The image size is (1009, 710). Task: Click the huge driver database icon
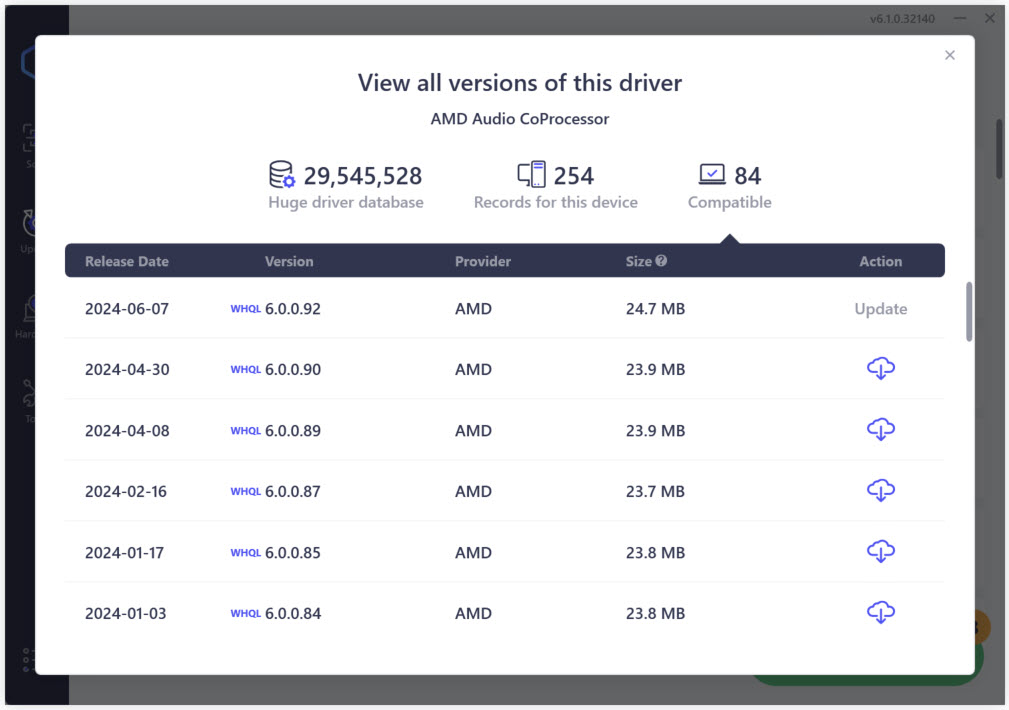(282, 175)
